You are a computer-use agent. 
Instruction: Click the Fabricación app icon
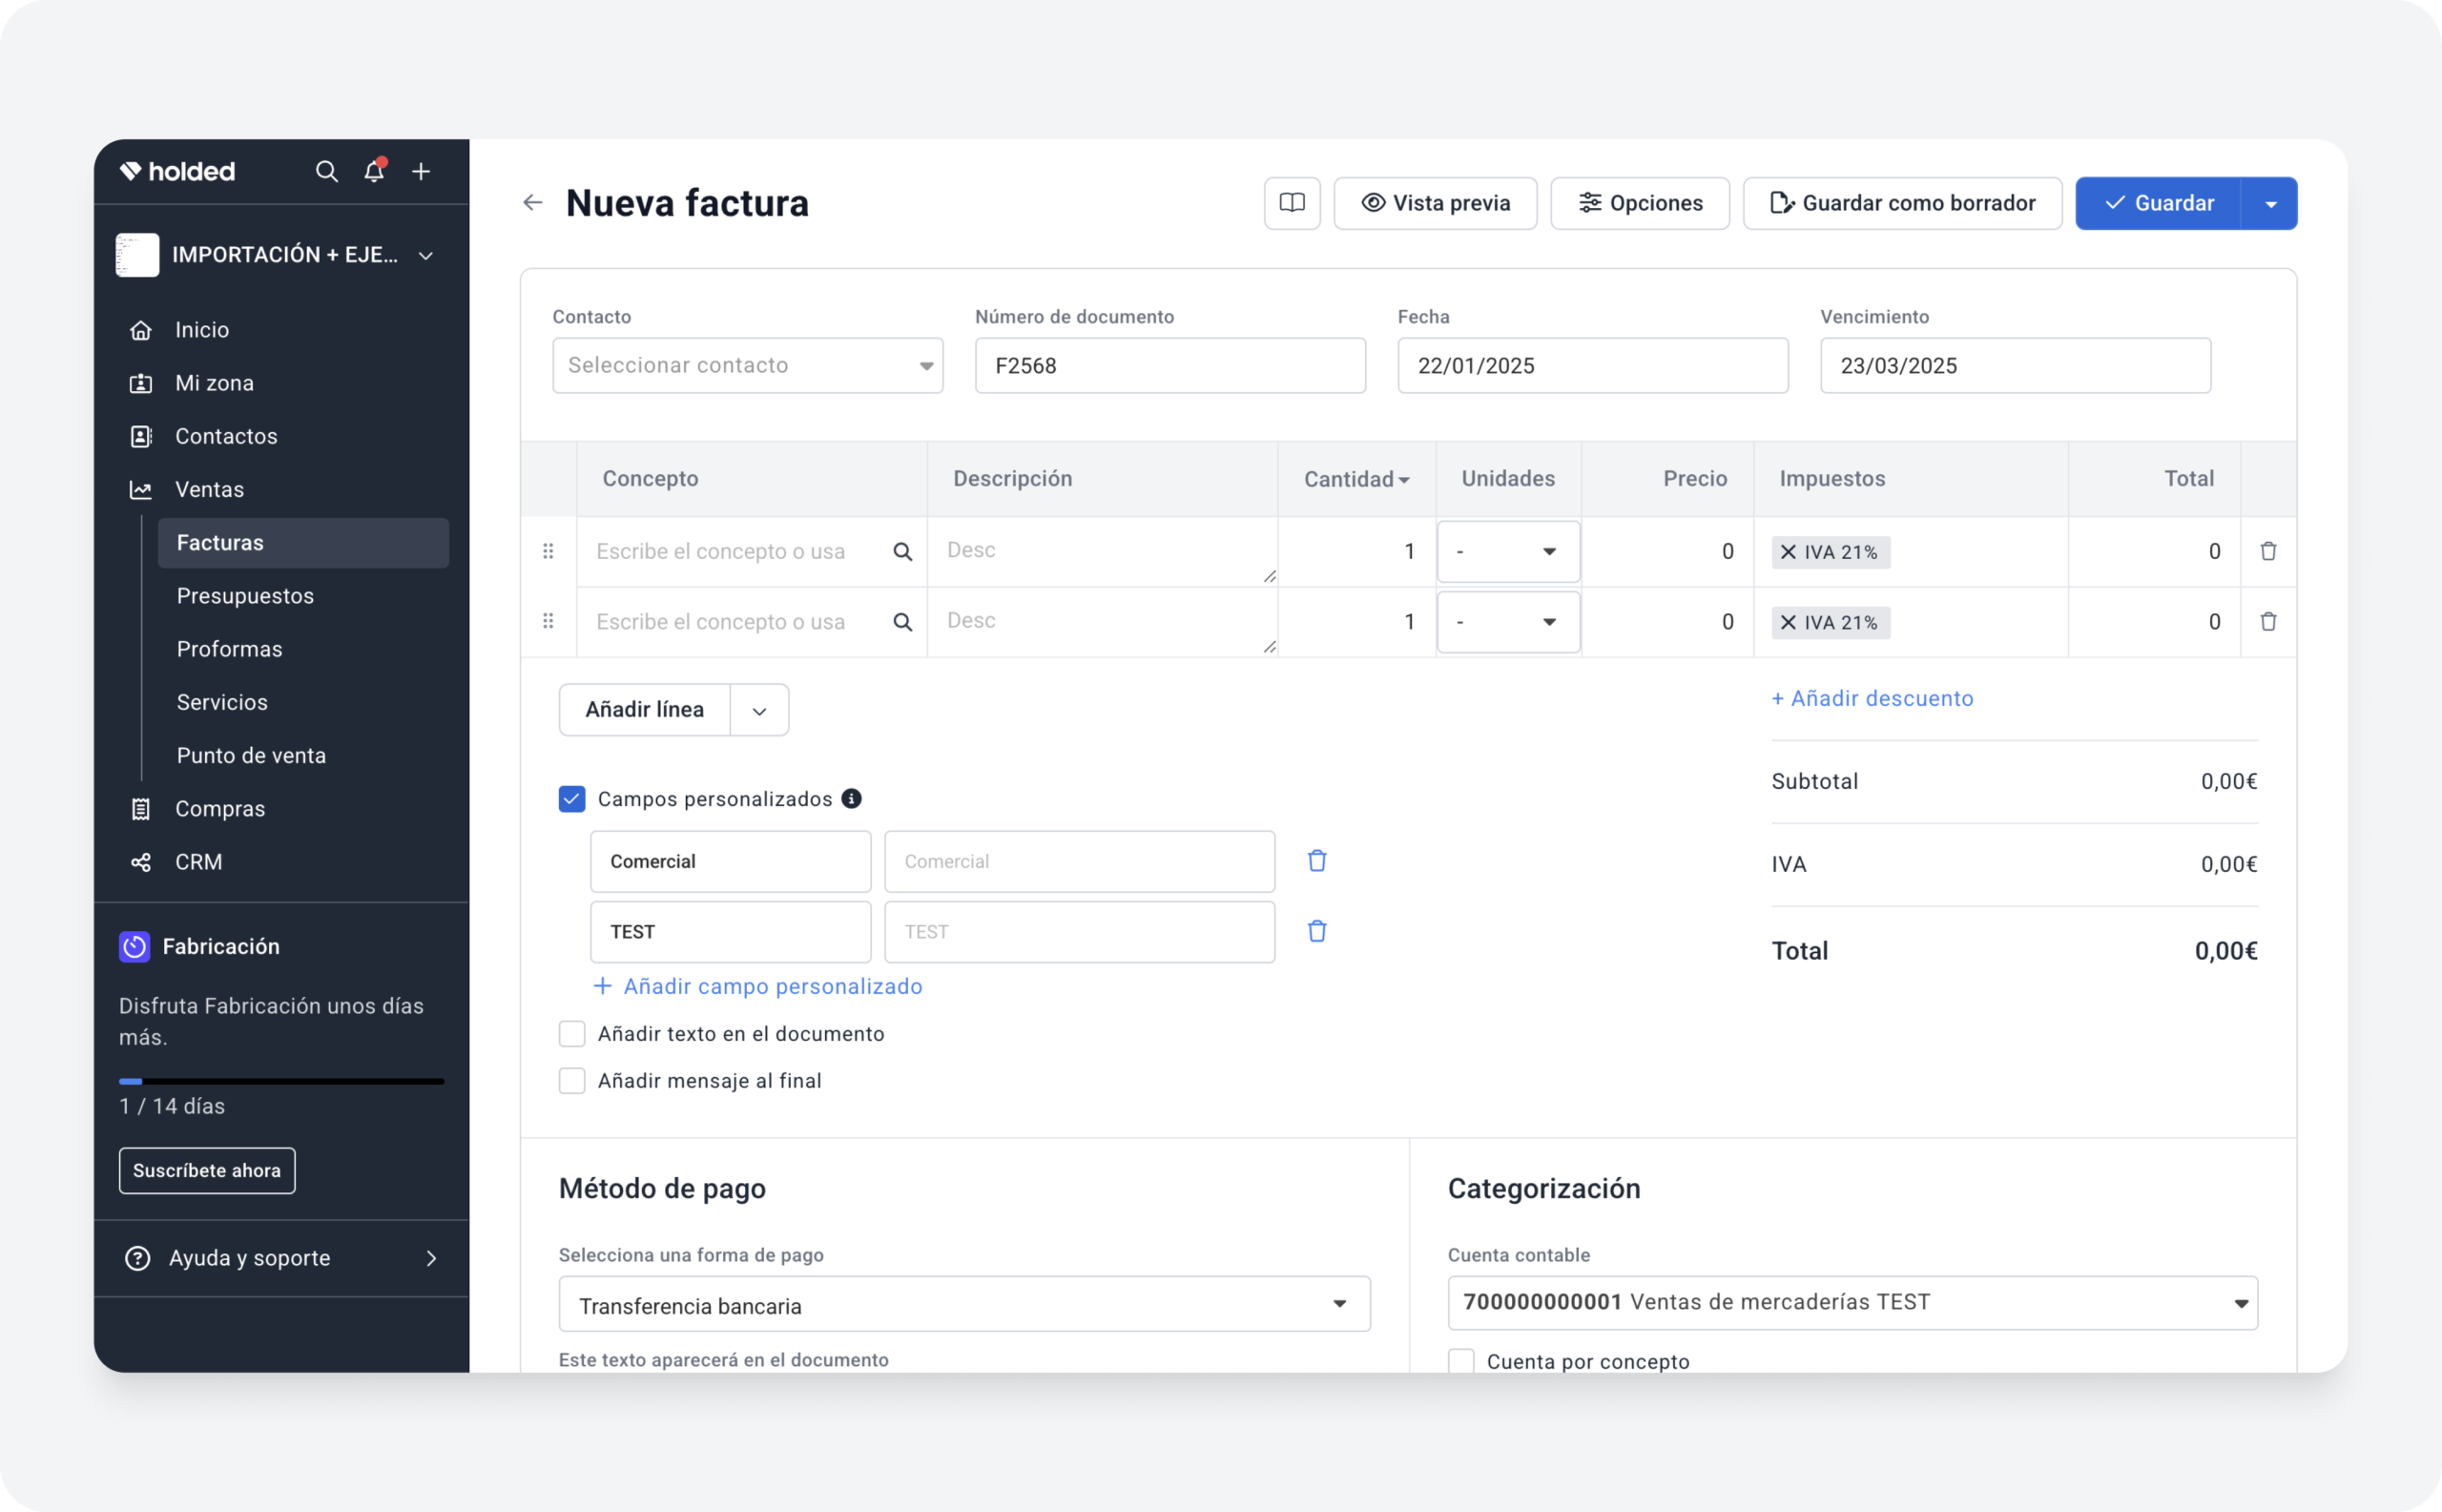click(134, 946)
